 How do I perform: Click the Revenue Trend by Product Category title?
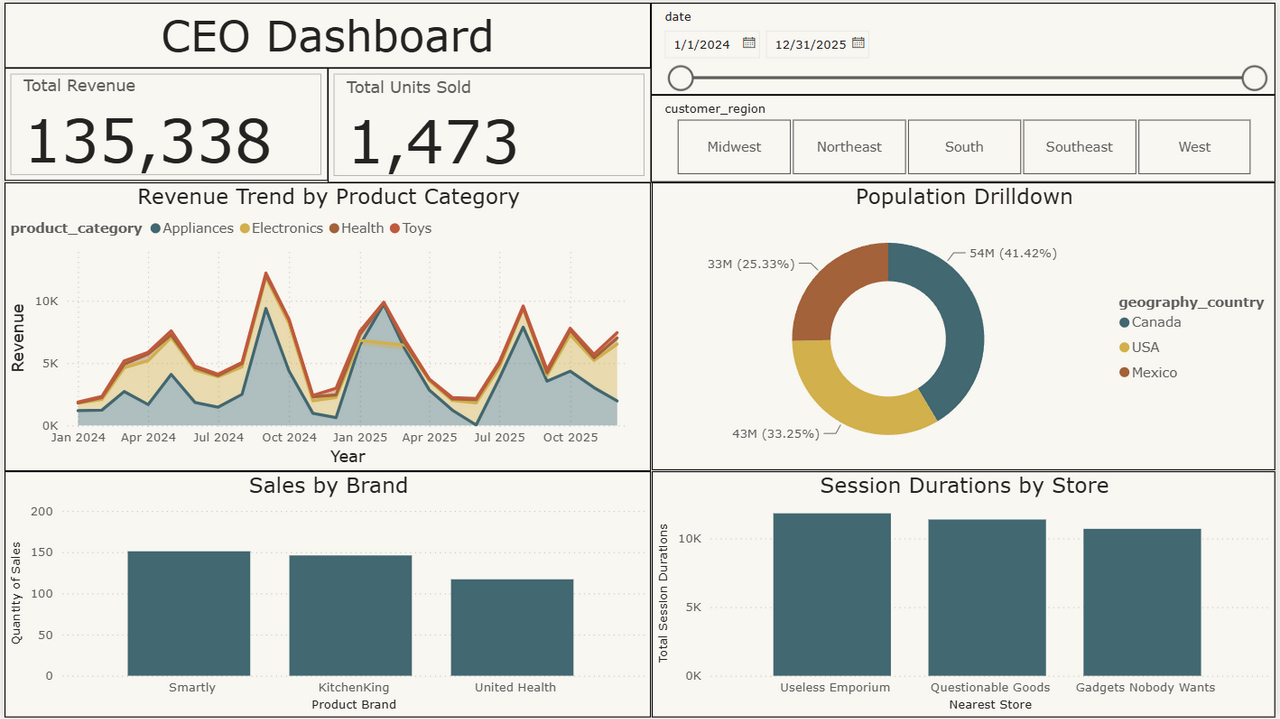[328, 197]
